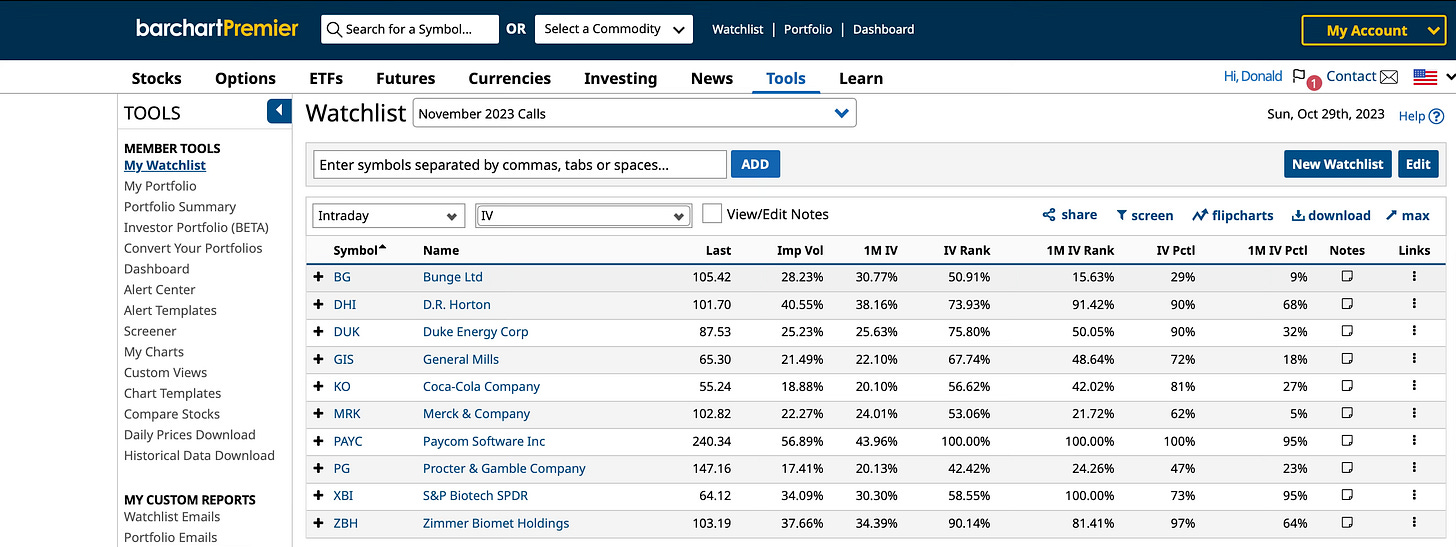Viewport: 1456px width, 547px height.
Task: Open the Currencies menu
Action: [x=509, y=78]
